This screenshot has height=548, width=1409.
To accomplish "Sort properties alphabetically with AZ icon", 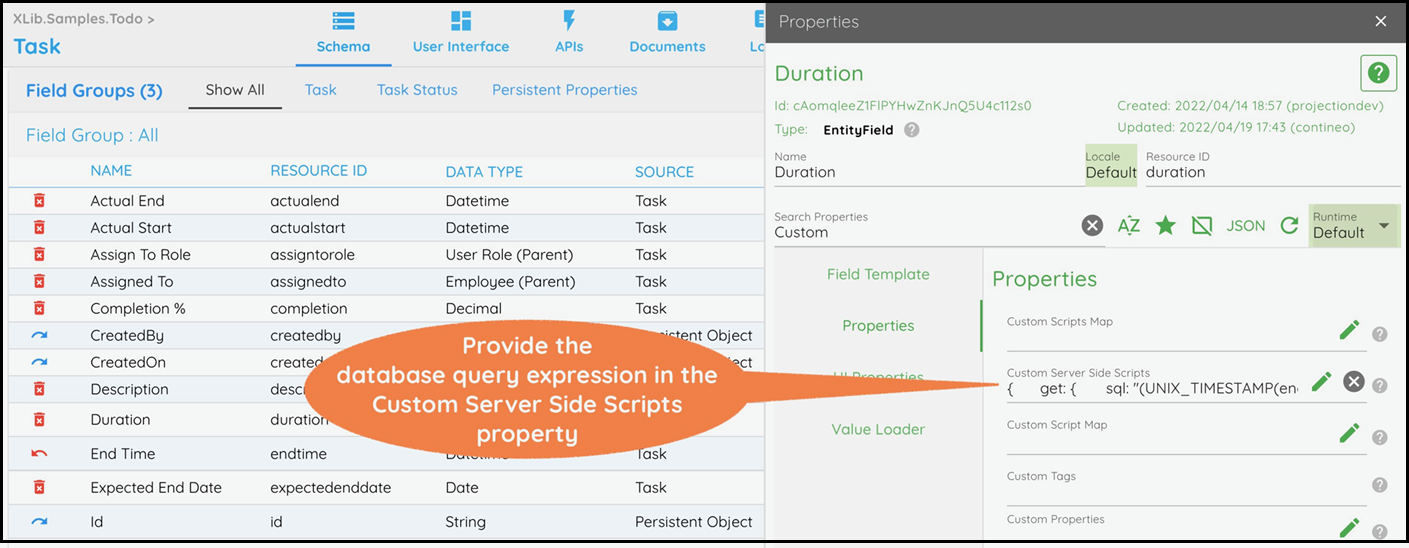I will tap(1128, 226).
